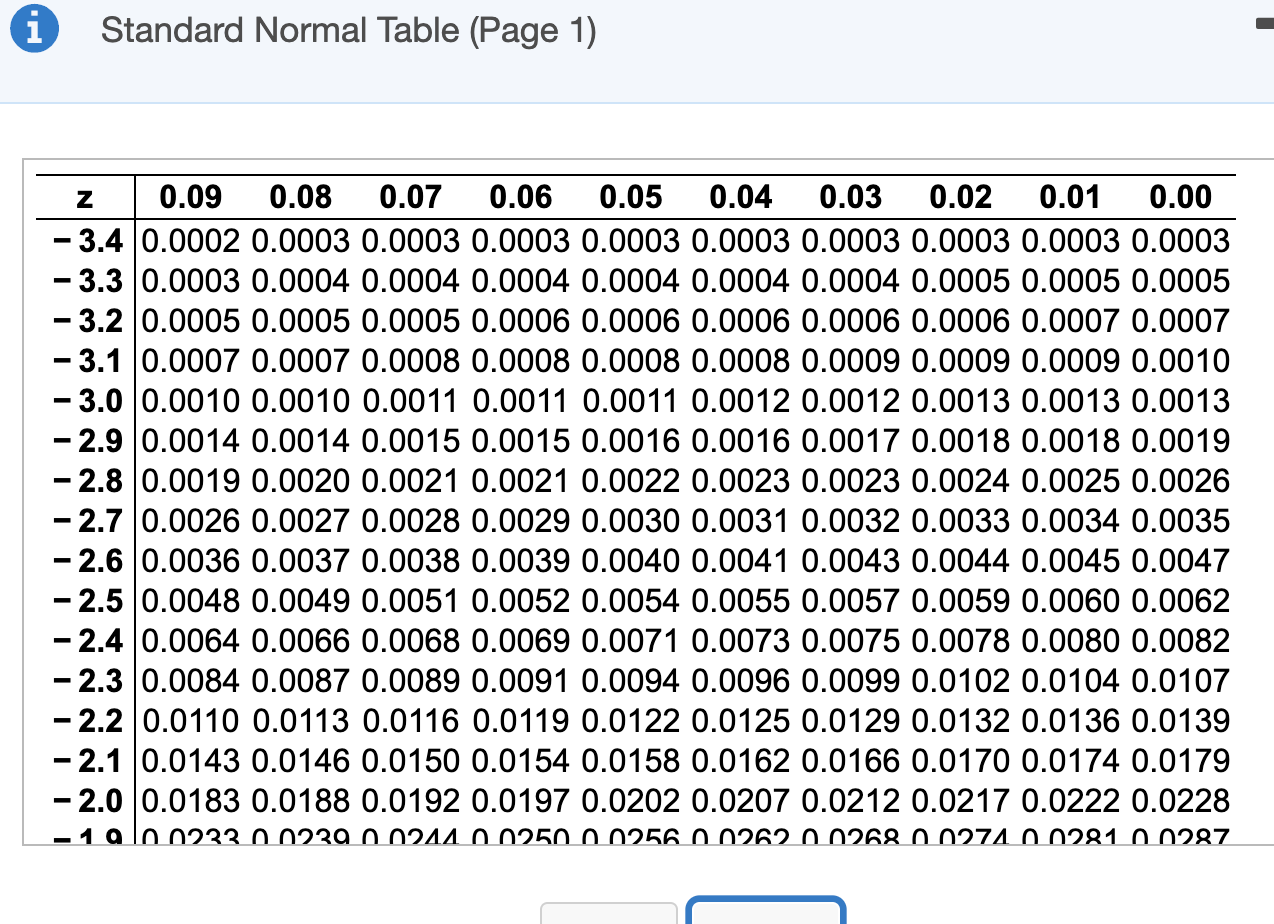
Task: Click the value 0.0013 in row -3.0
Action: [1180, 401]
